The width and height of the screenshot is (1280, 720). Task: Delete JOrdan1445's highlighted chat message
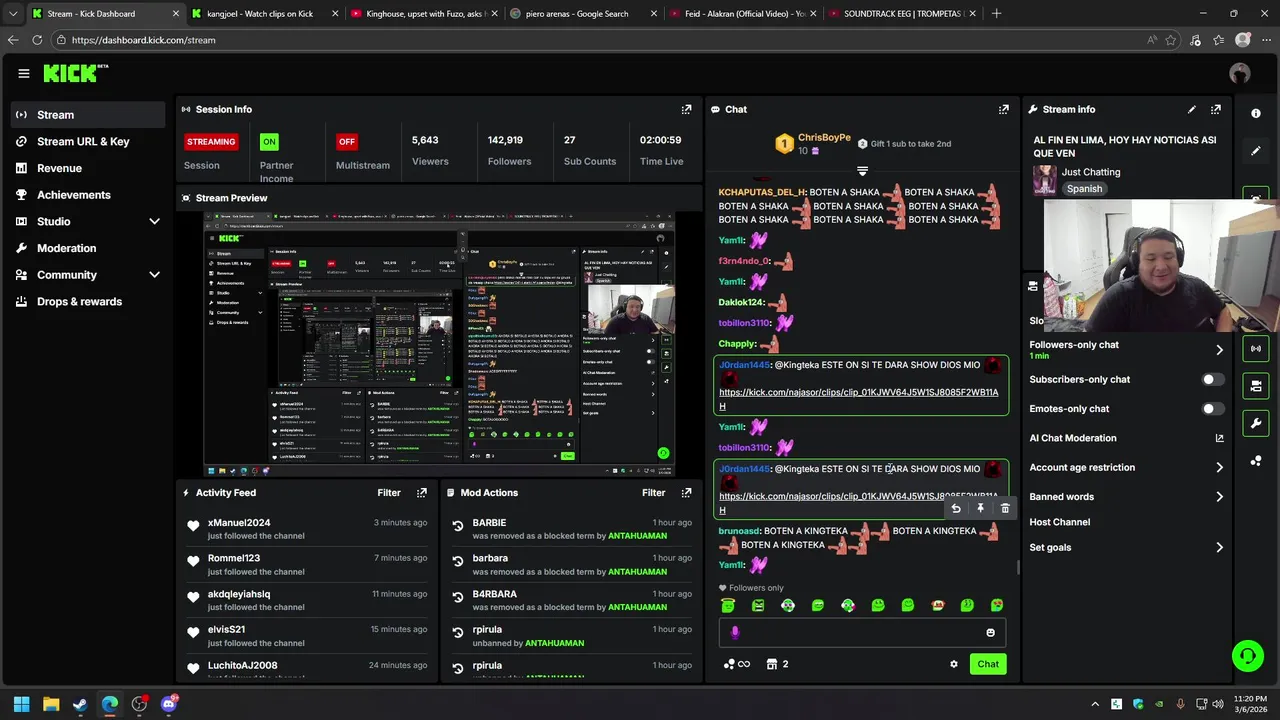pyautogui.click(x=1005, y=509)
